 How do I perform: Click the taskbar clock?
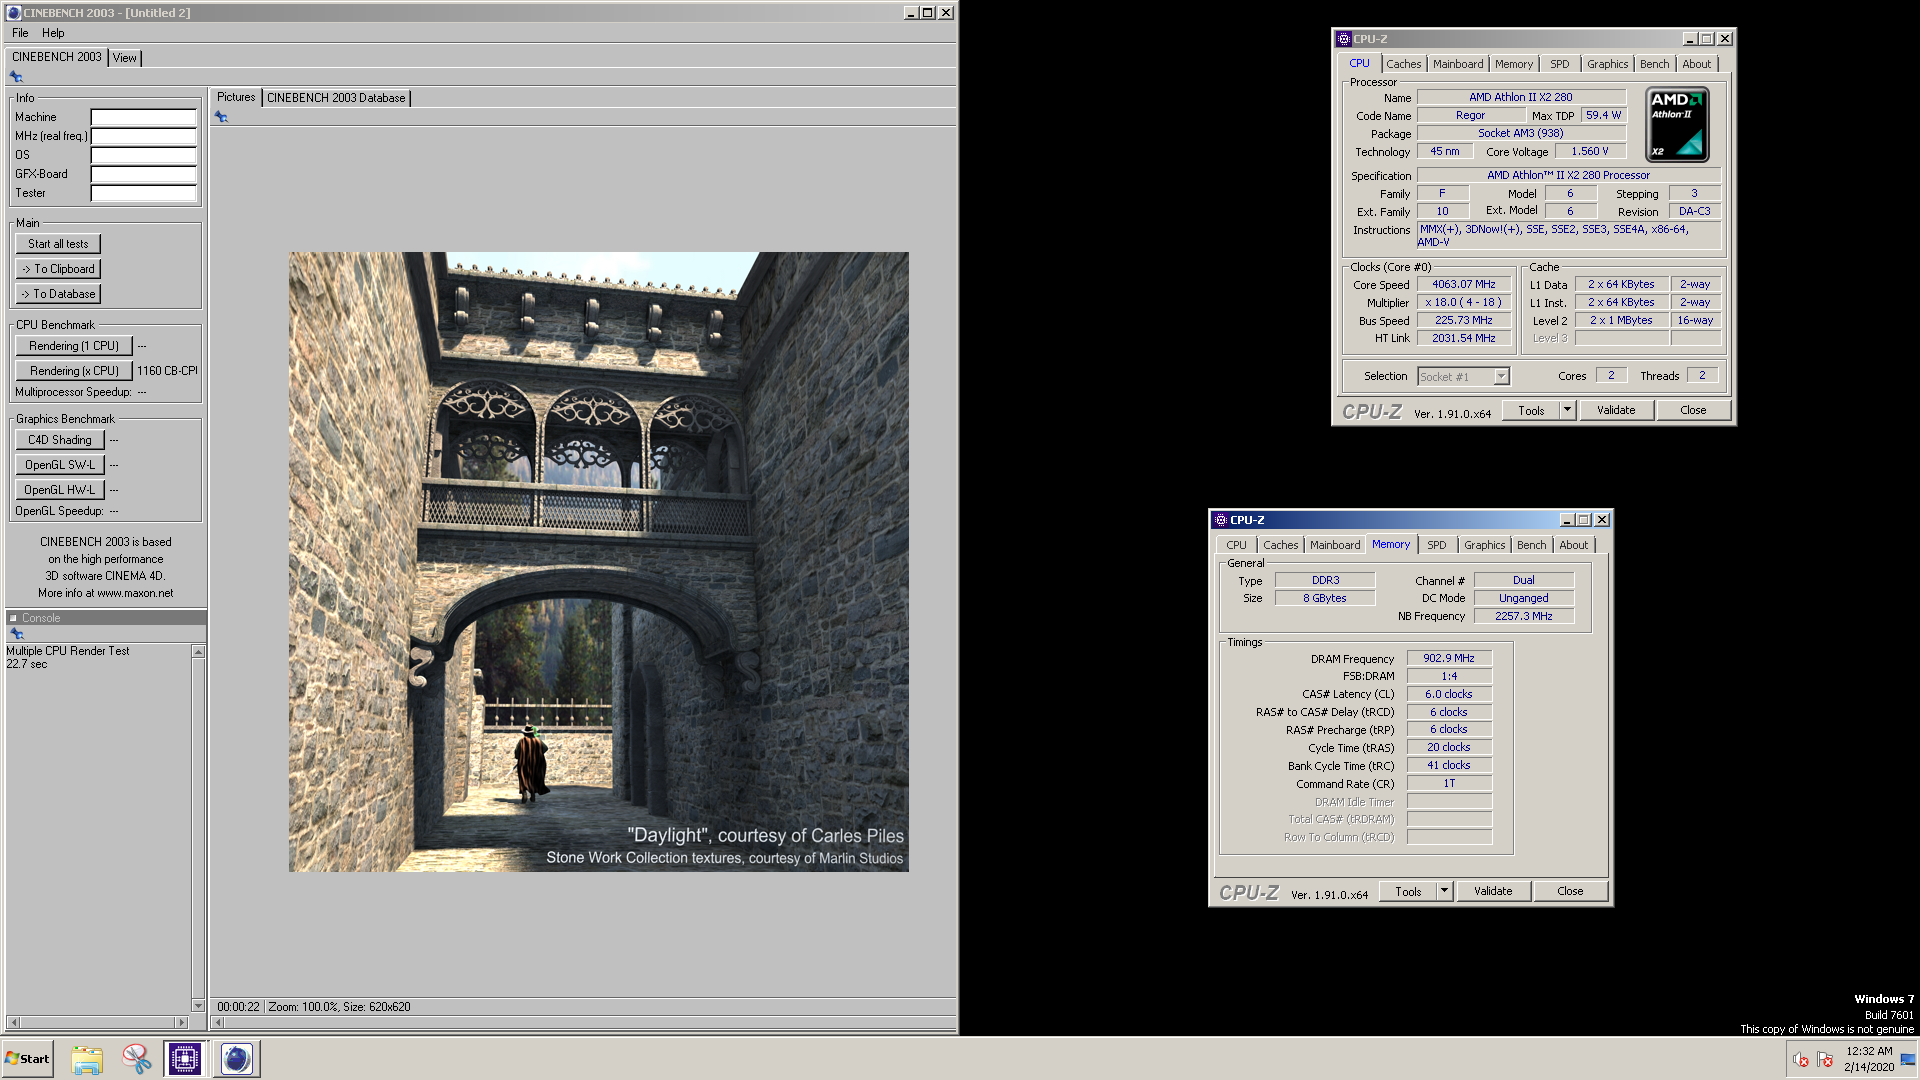[1868, 1059]
